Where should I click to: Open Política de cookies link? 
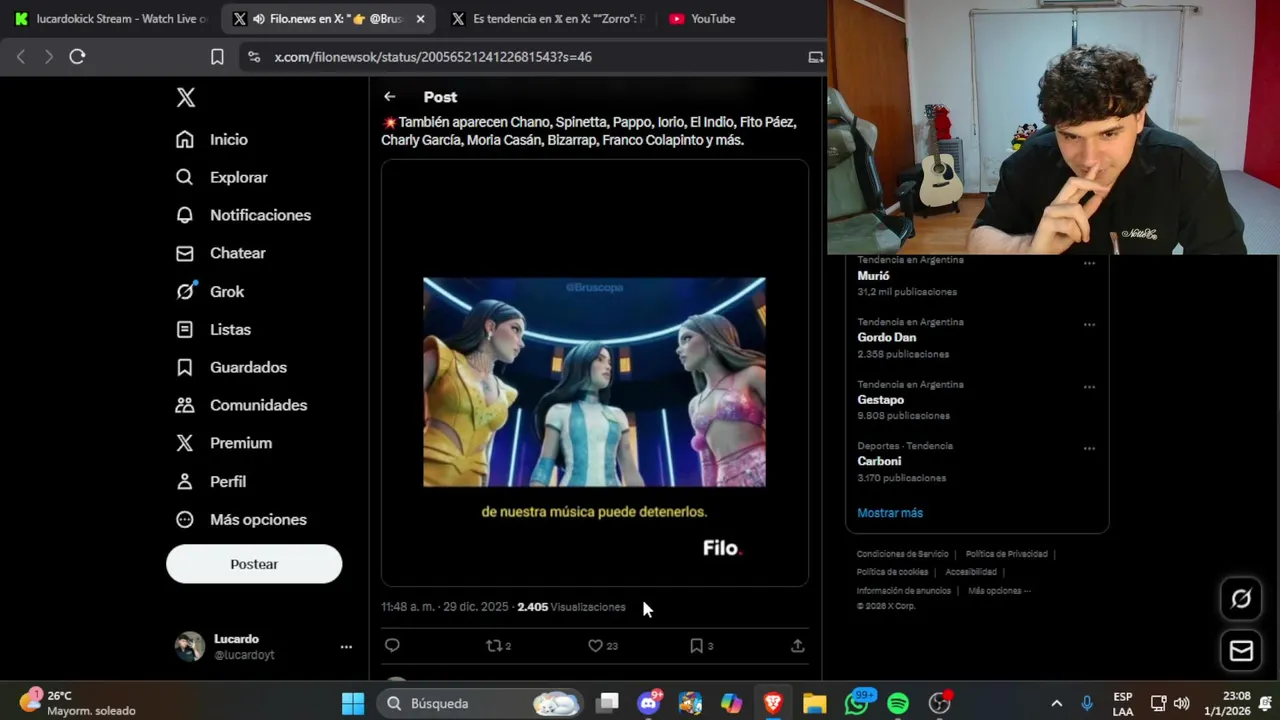tap(892, 572)
